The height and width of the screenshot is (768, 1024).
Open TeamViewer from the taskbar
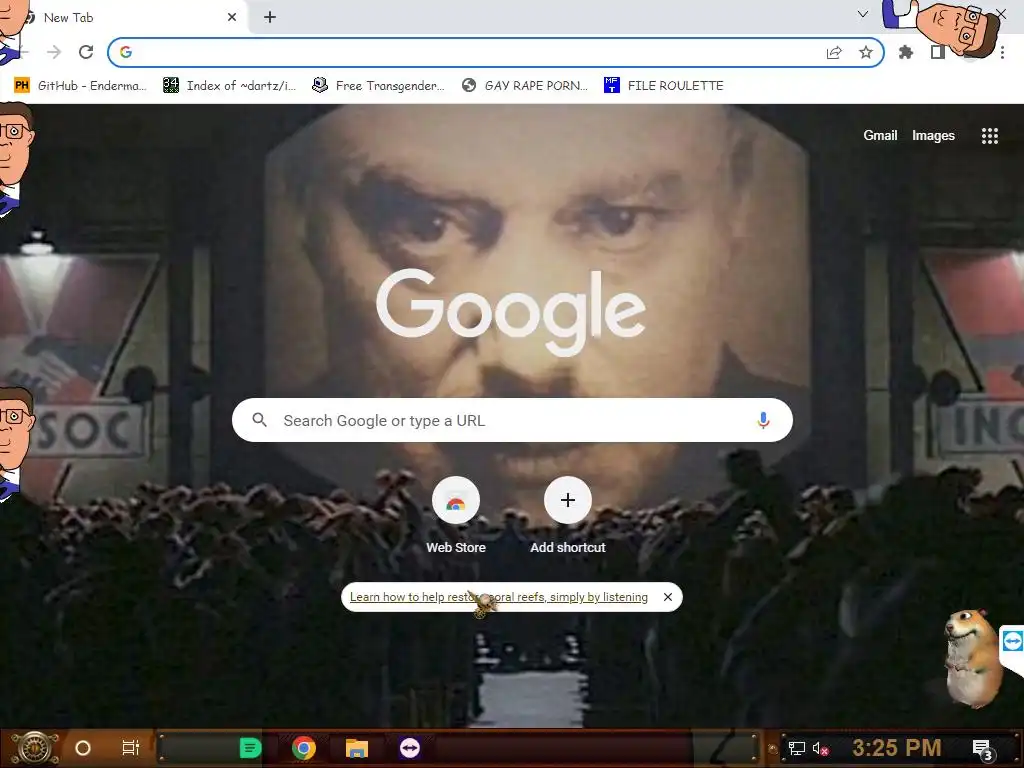[x=409, y=748]
